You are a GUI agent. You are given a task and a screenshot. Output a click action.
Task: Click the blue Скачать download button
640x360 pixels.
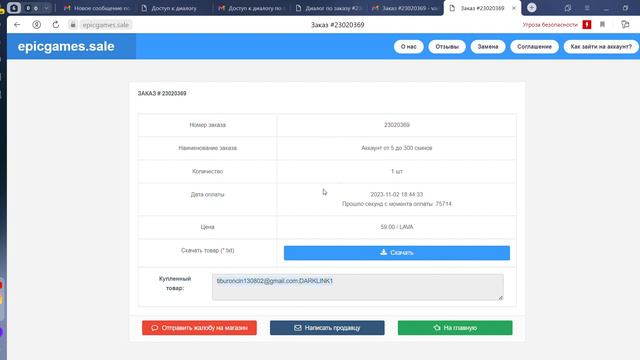[x=397, y=253]
